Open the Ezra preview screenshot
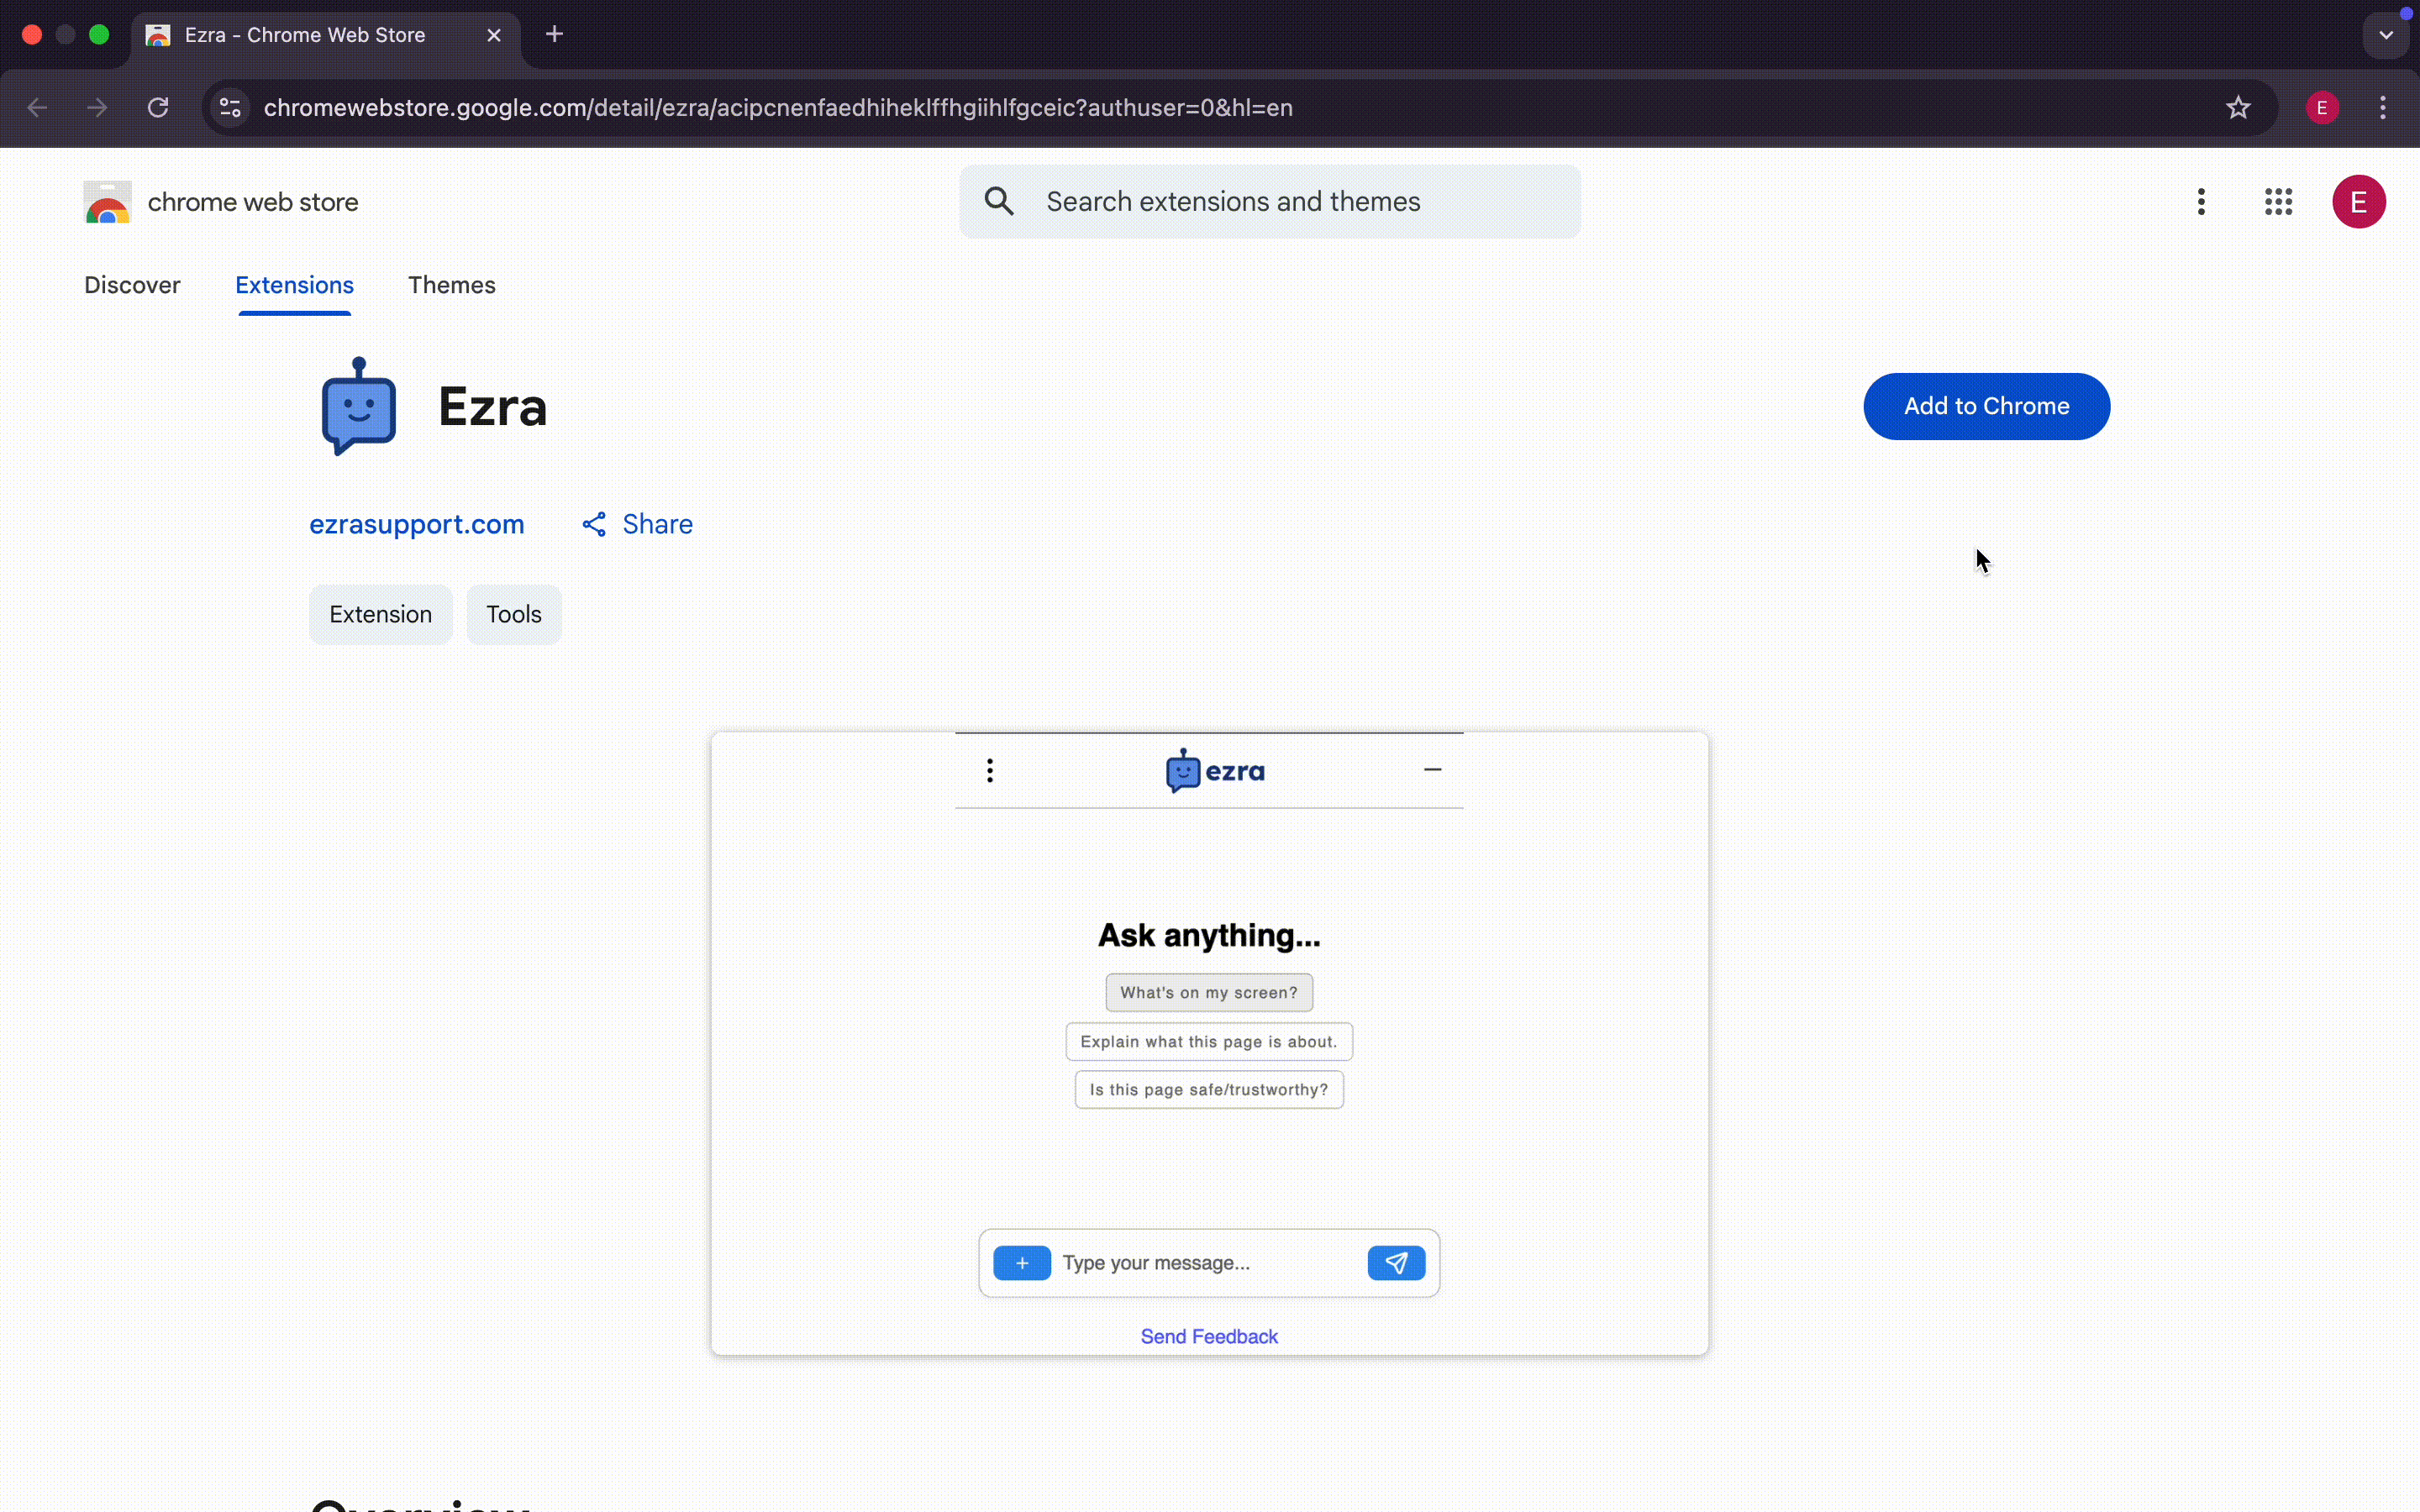 (1209, 1044)
